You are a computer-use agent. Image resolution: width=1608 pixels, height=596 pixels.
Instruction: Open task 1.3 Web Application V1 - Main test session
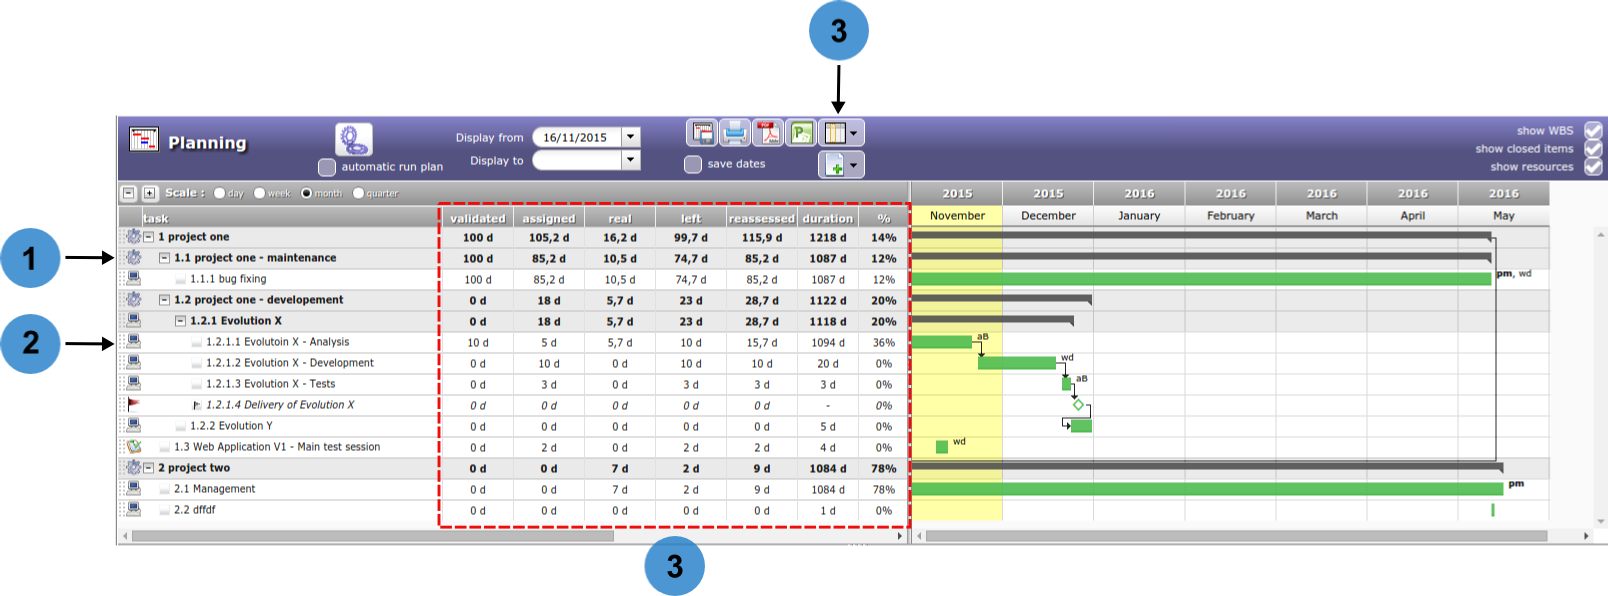[x=277, y=447]
